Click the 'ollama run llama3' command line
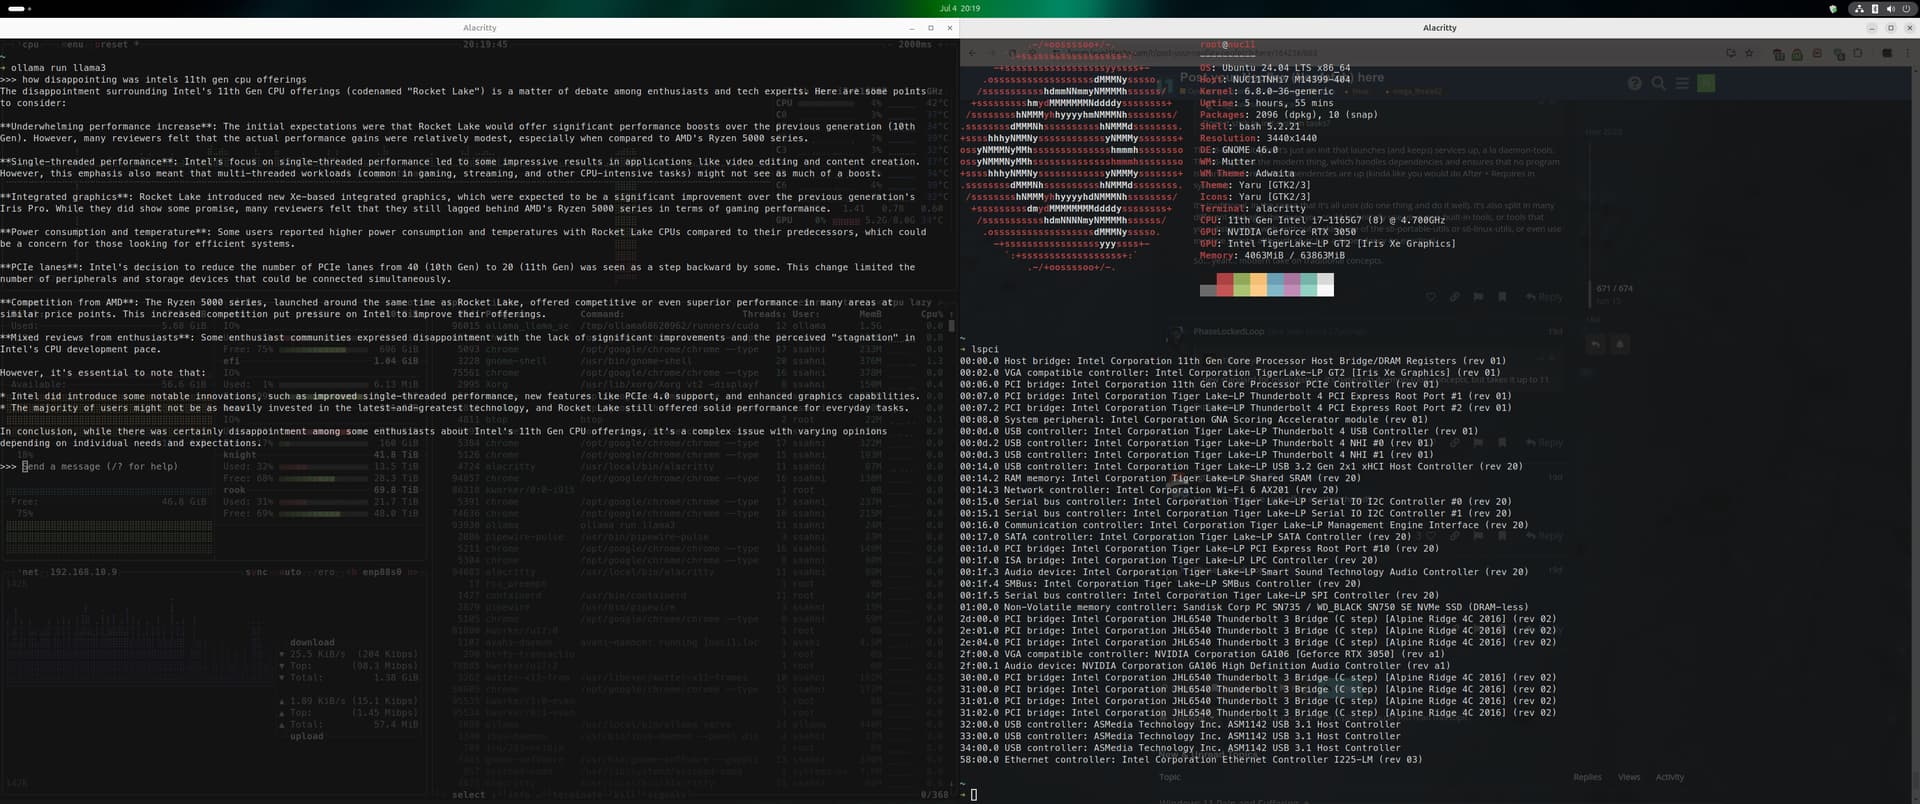Screen dimensions: 1920x804 [x=58, y=68]
